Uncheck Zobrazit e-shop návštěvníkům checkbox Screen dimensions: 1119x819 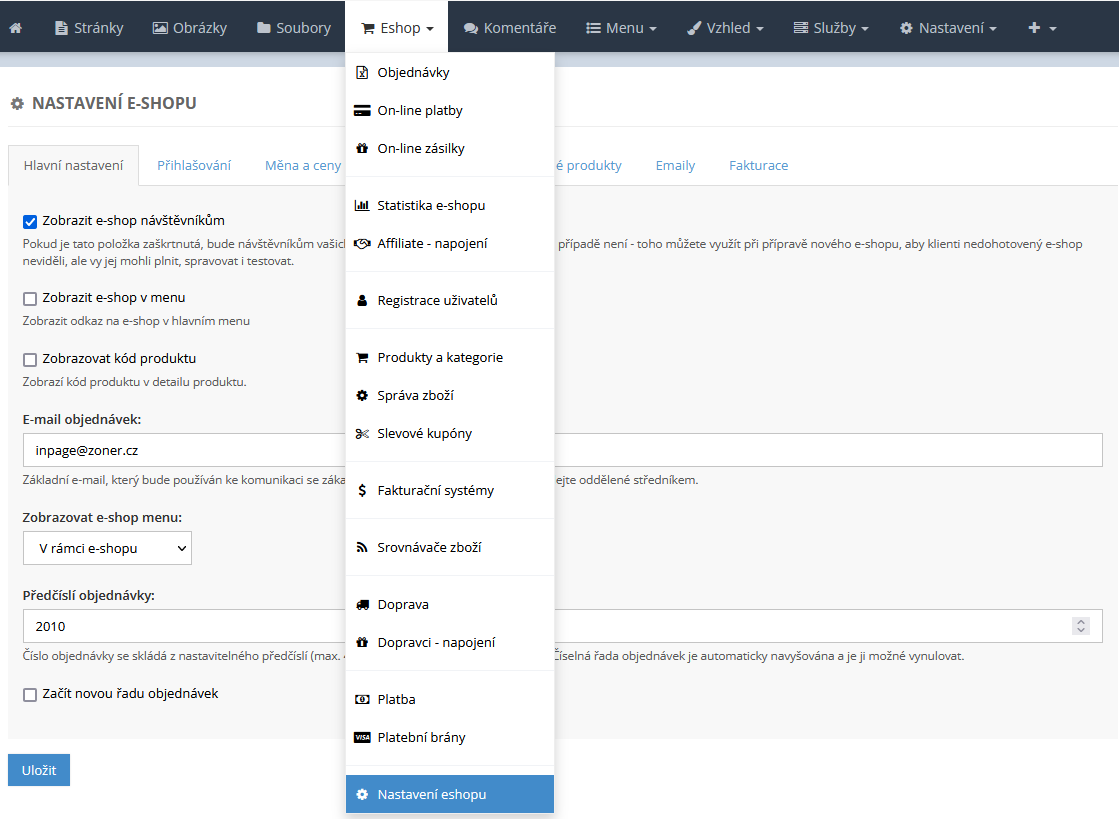pyautogui.click(x=30, y=221)
